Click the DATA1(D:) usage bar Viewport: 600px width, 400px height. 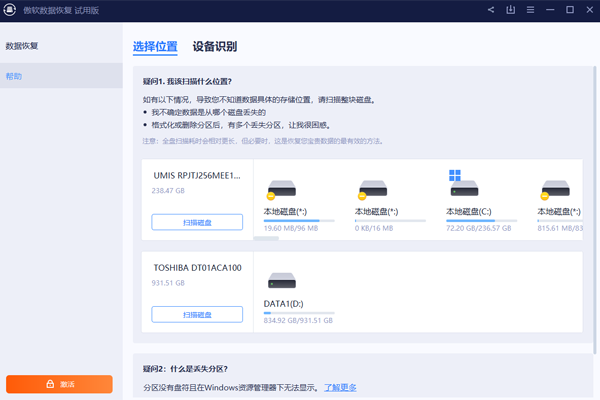click(298, 313)
